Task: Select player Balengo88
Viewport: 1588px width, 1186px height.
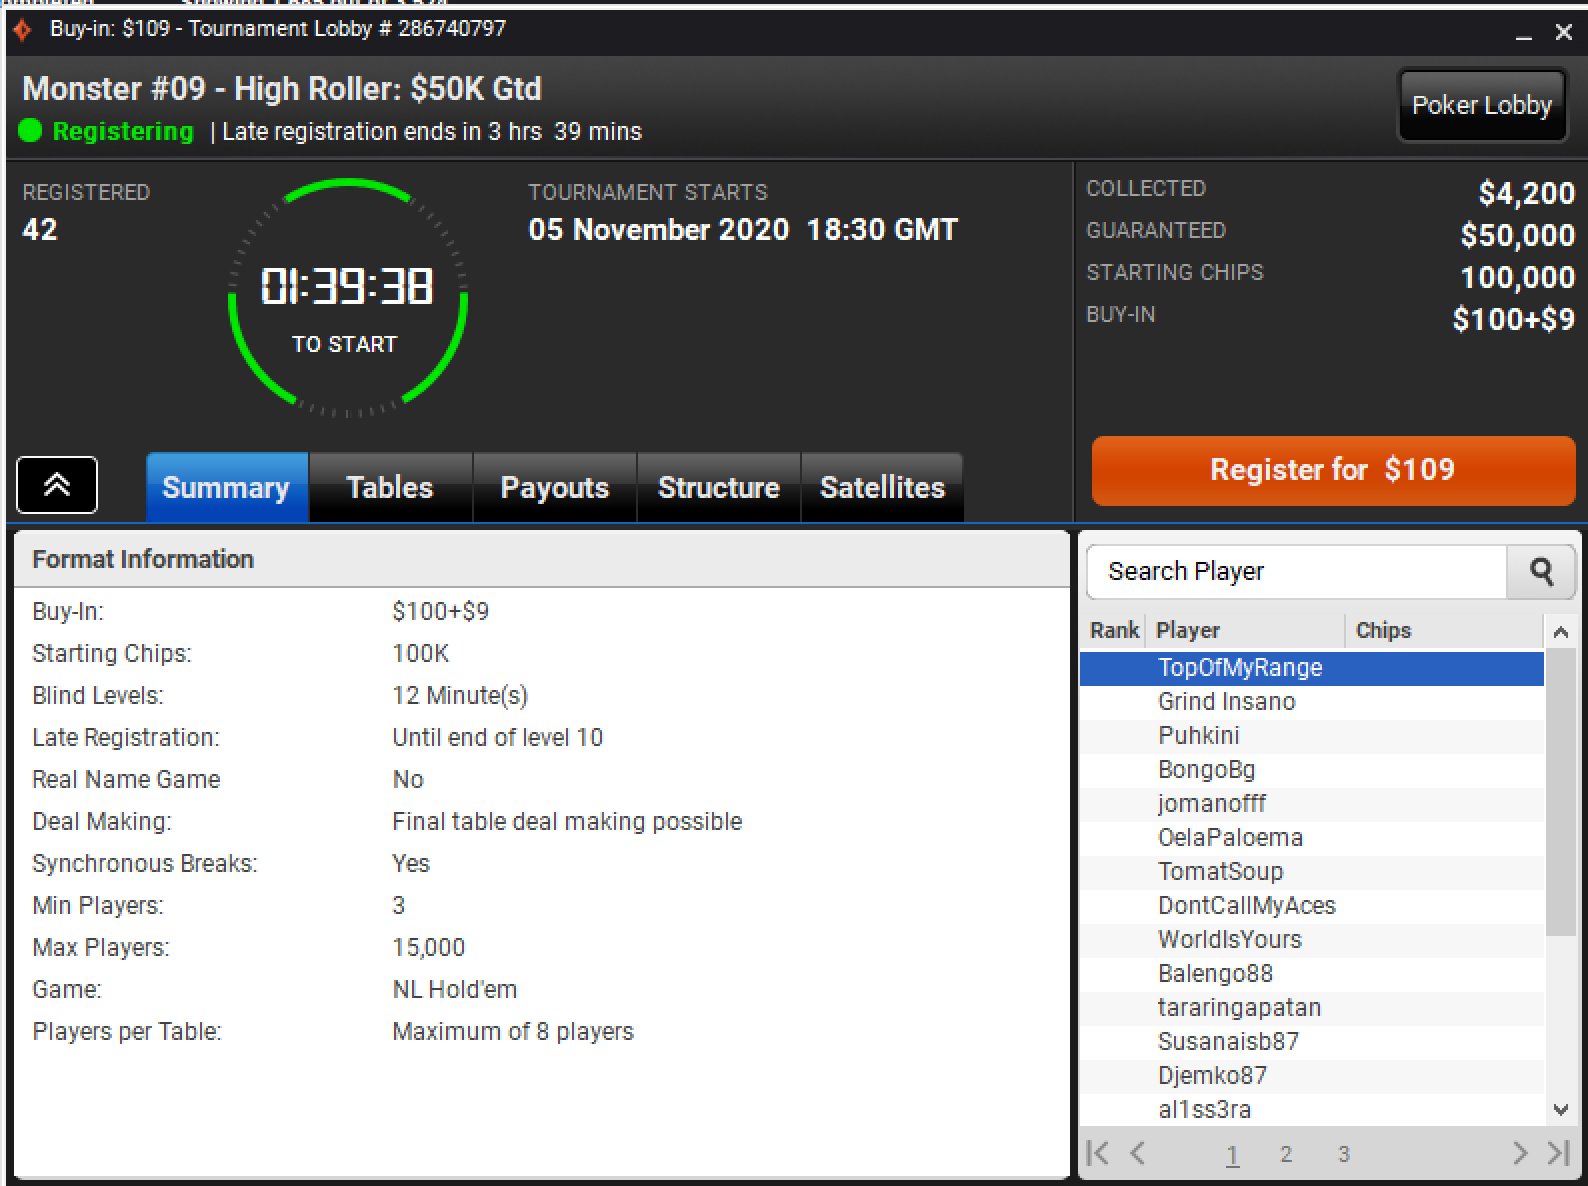Action: click(1312, 974)
